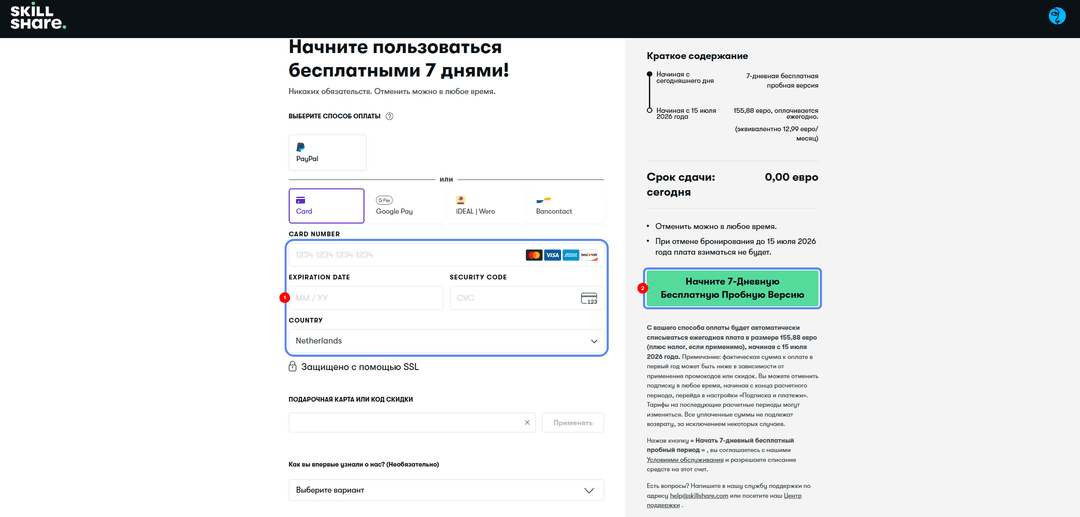
Task: Click the Применять apply button
Action: pos(573,423)
